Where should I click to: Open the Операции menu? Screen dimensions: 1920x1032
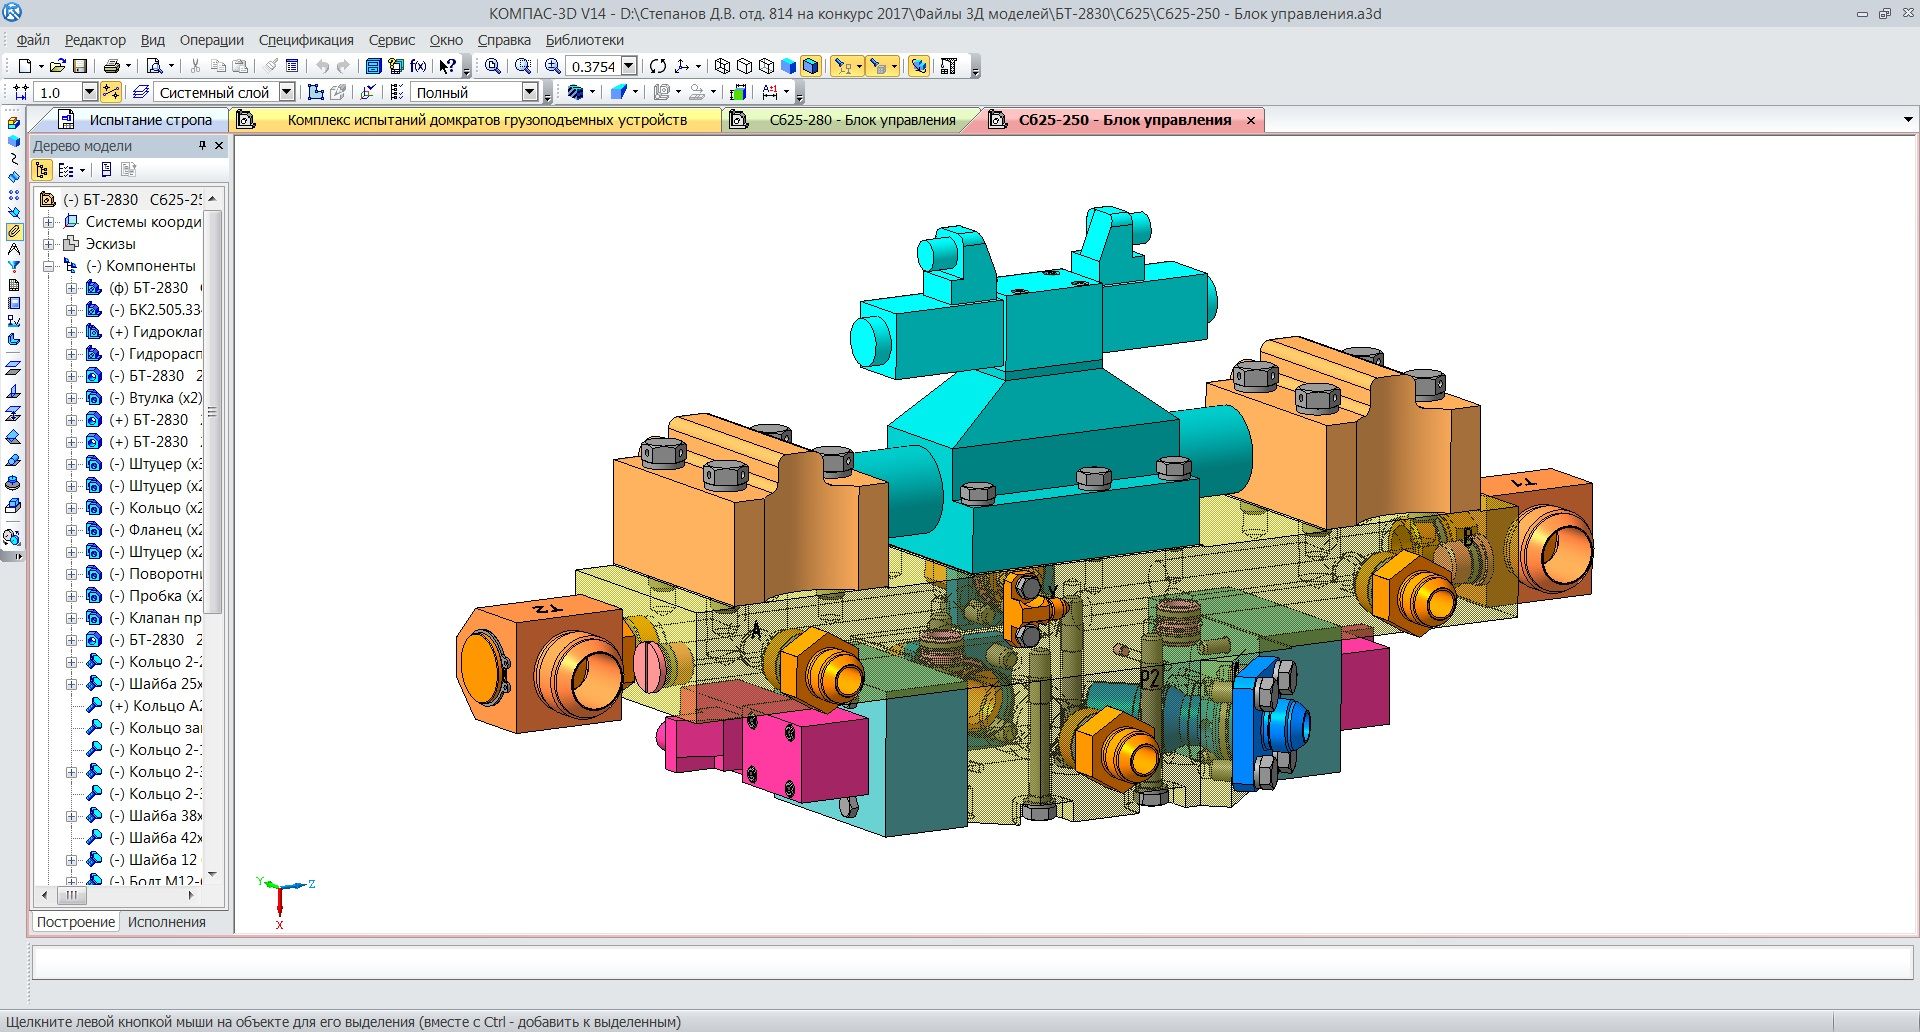211,40
